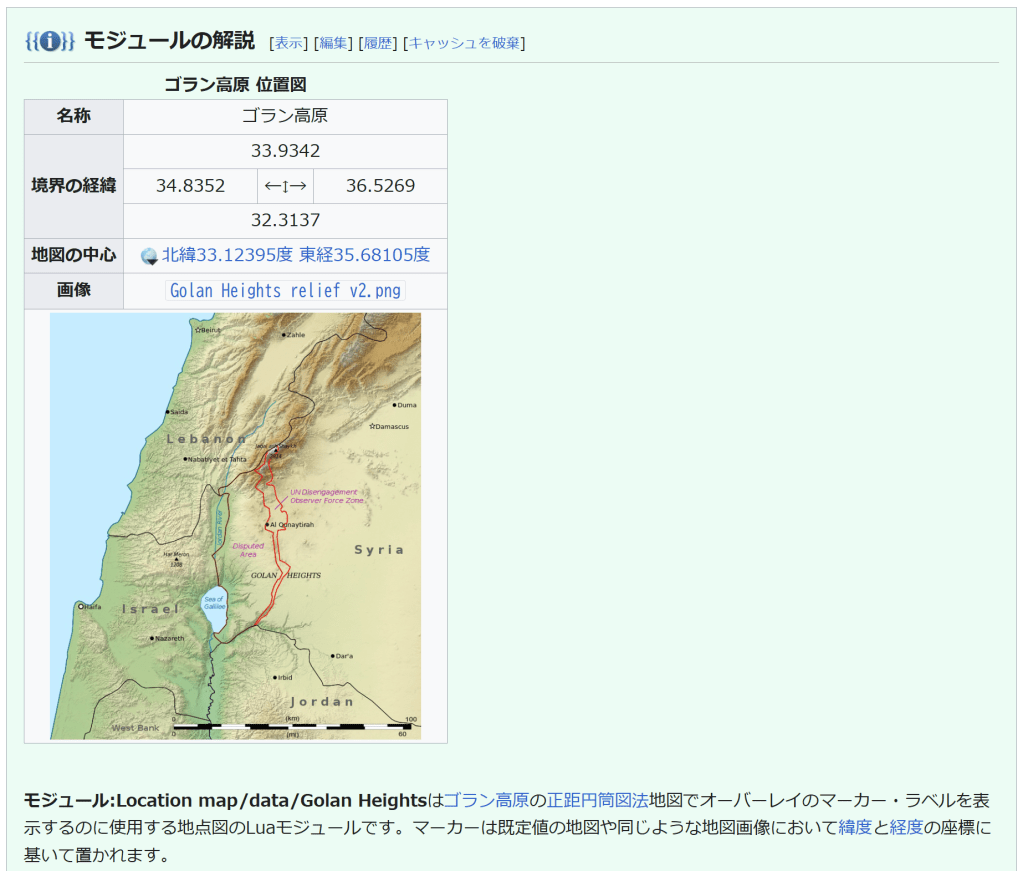
Task: Click the Haifa city marker on the map
Action: point(81,606)
